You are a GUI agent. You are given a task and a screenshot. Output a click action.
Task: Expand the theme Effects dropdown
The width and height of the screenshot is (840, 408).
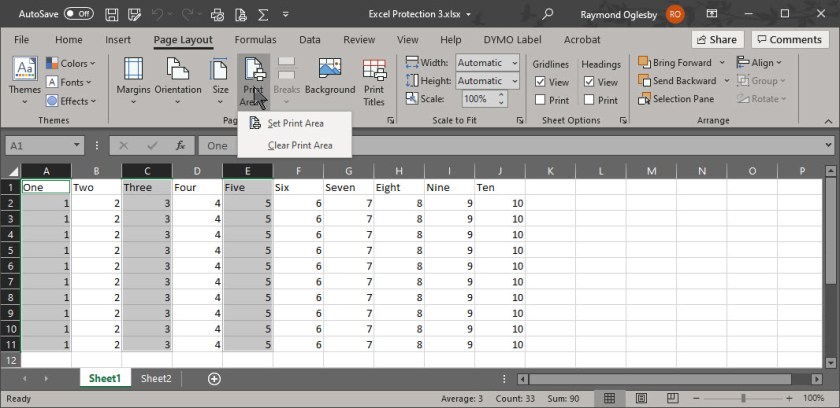[71, 101]
